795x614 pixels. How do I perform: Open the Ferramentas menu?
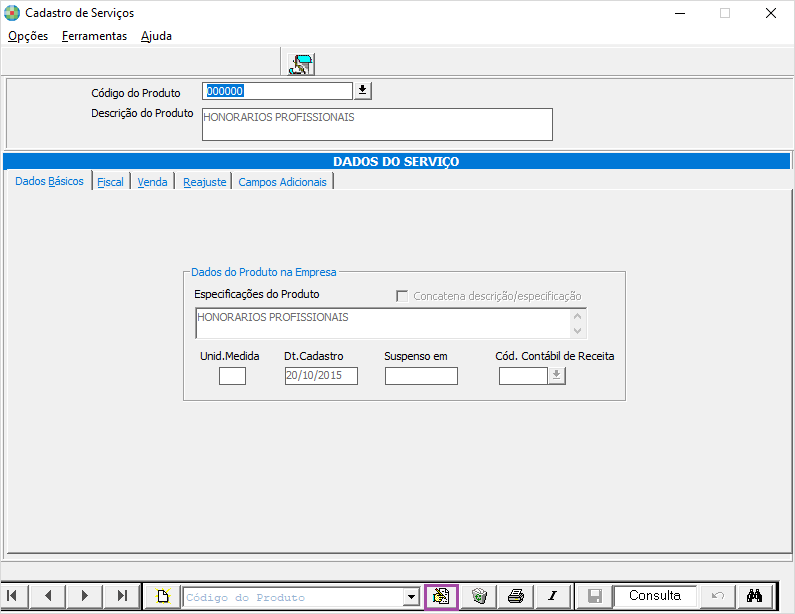pos(94,36)
